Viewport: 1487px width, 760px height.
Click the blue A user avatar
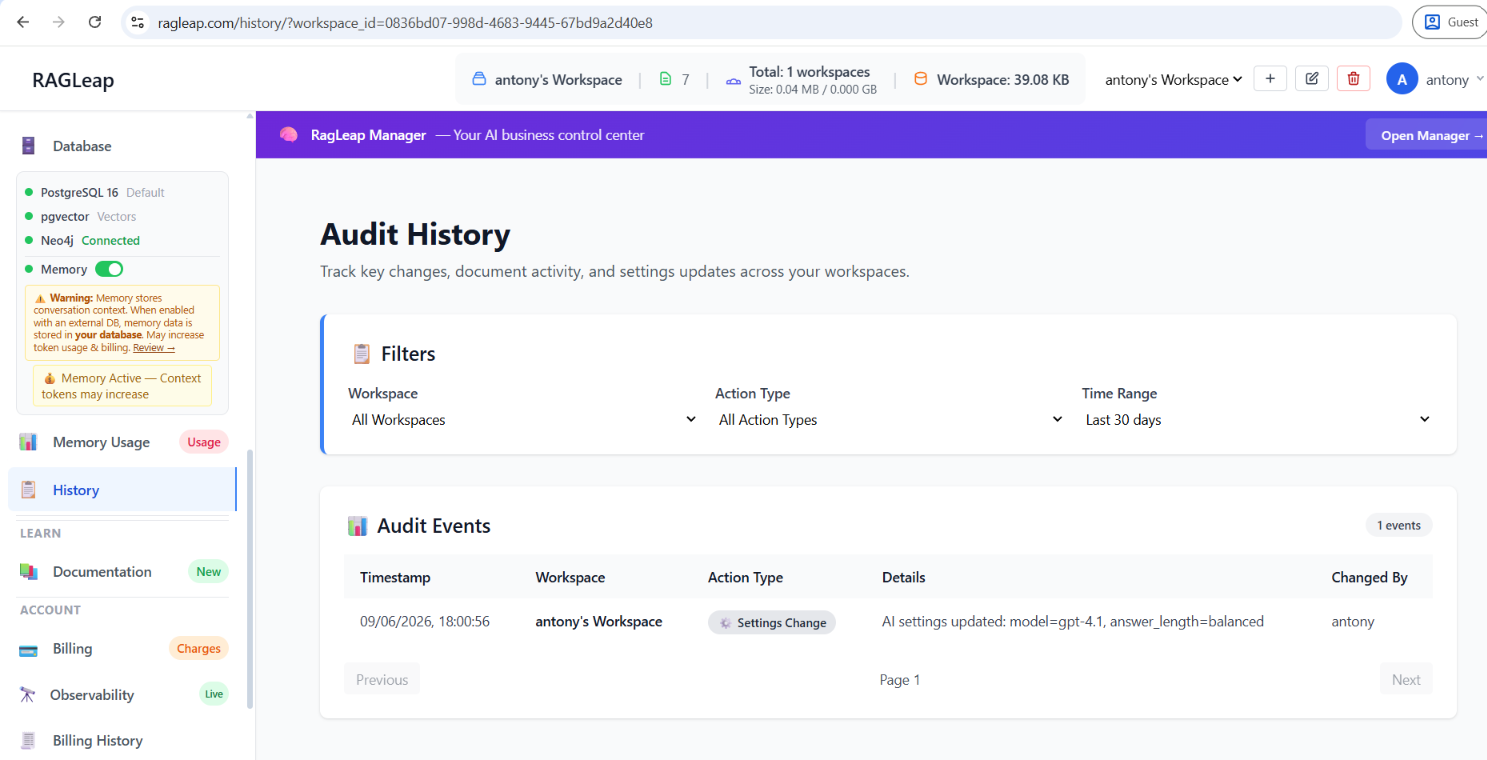coord(1402,79)
